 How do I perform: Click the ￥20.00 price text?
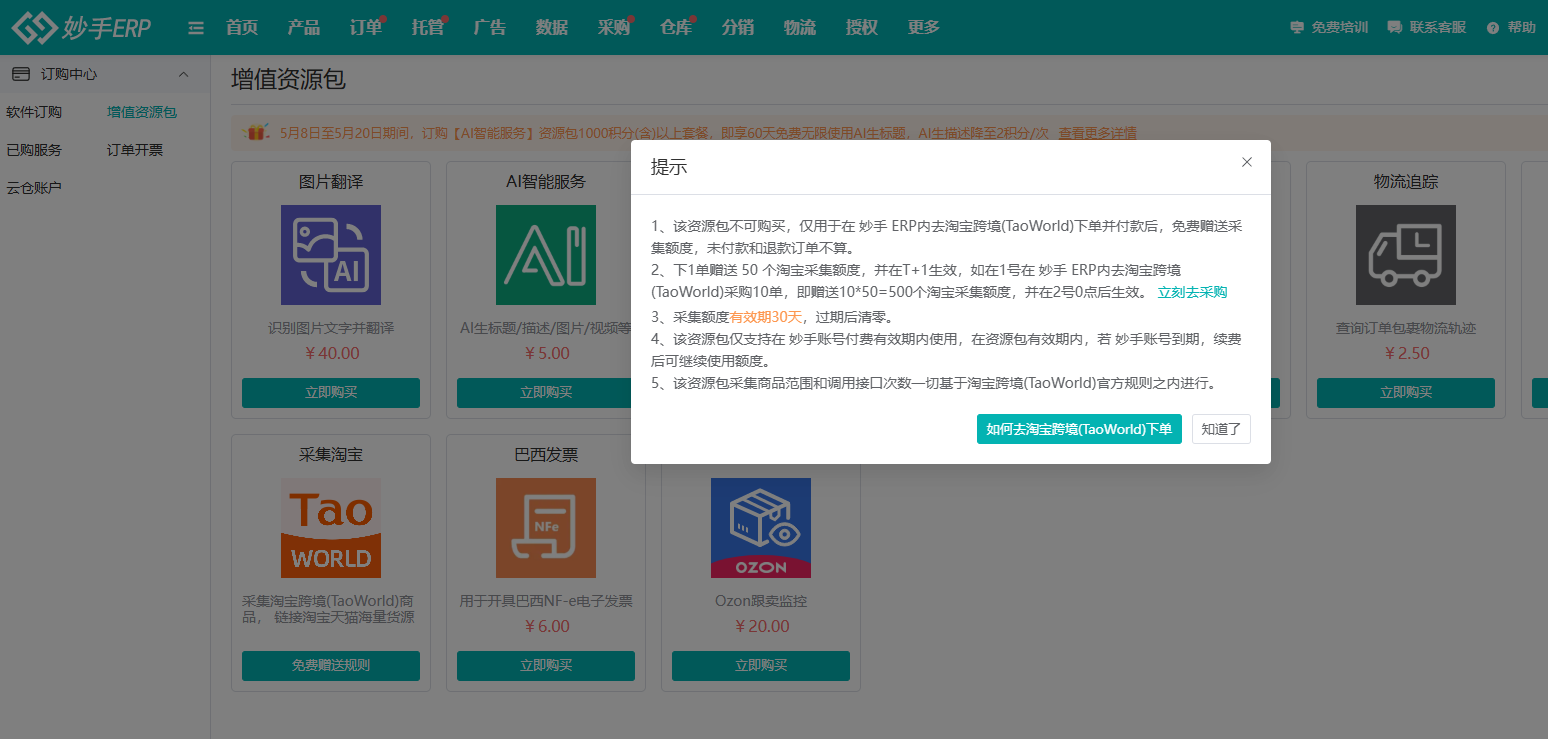click(761, 626)
